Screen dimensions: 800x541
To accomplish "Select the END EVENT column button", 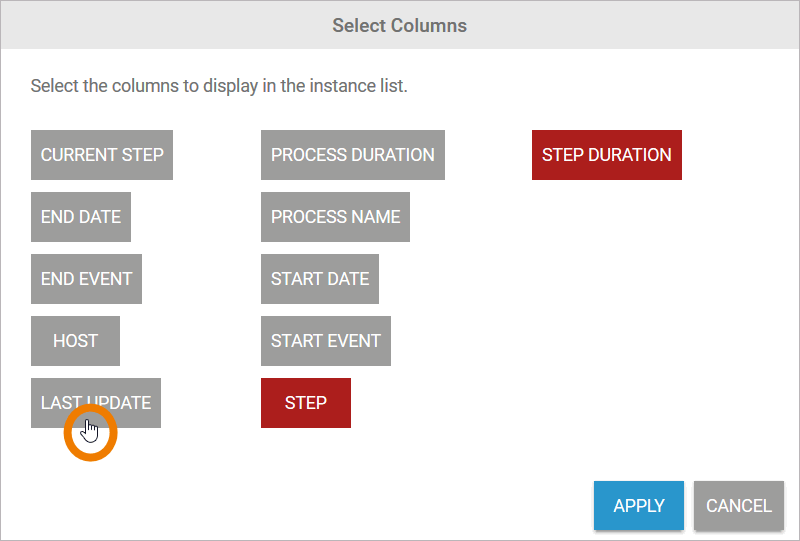I will tap(86, 279).
